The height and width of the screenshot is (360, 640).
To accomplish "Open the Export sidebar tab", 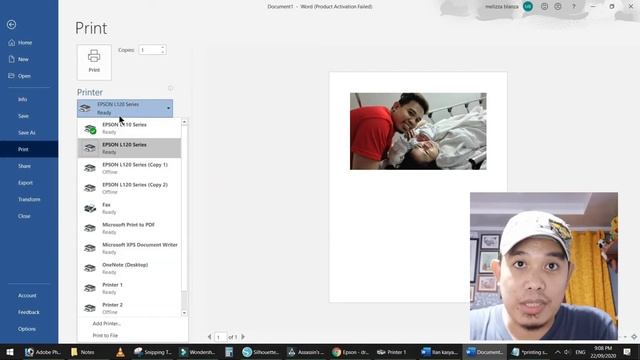I will click(x=29, y=183).
